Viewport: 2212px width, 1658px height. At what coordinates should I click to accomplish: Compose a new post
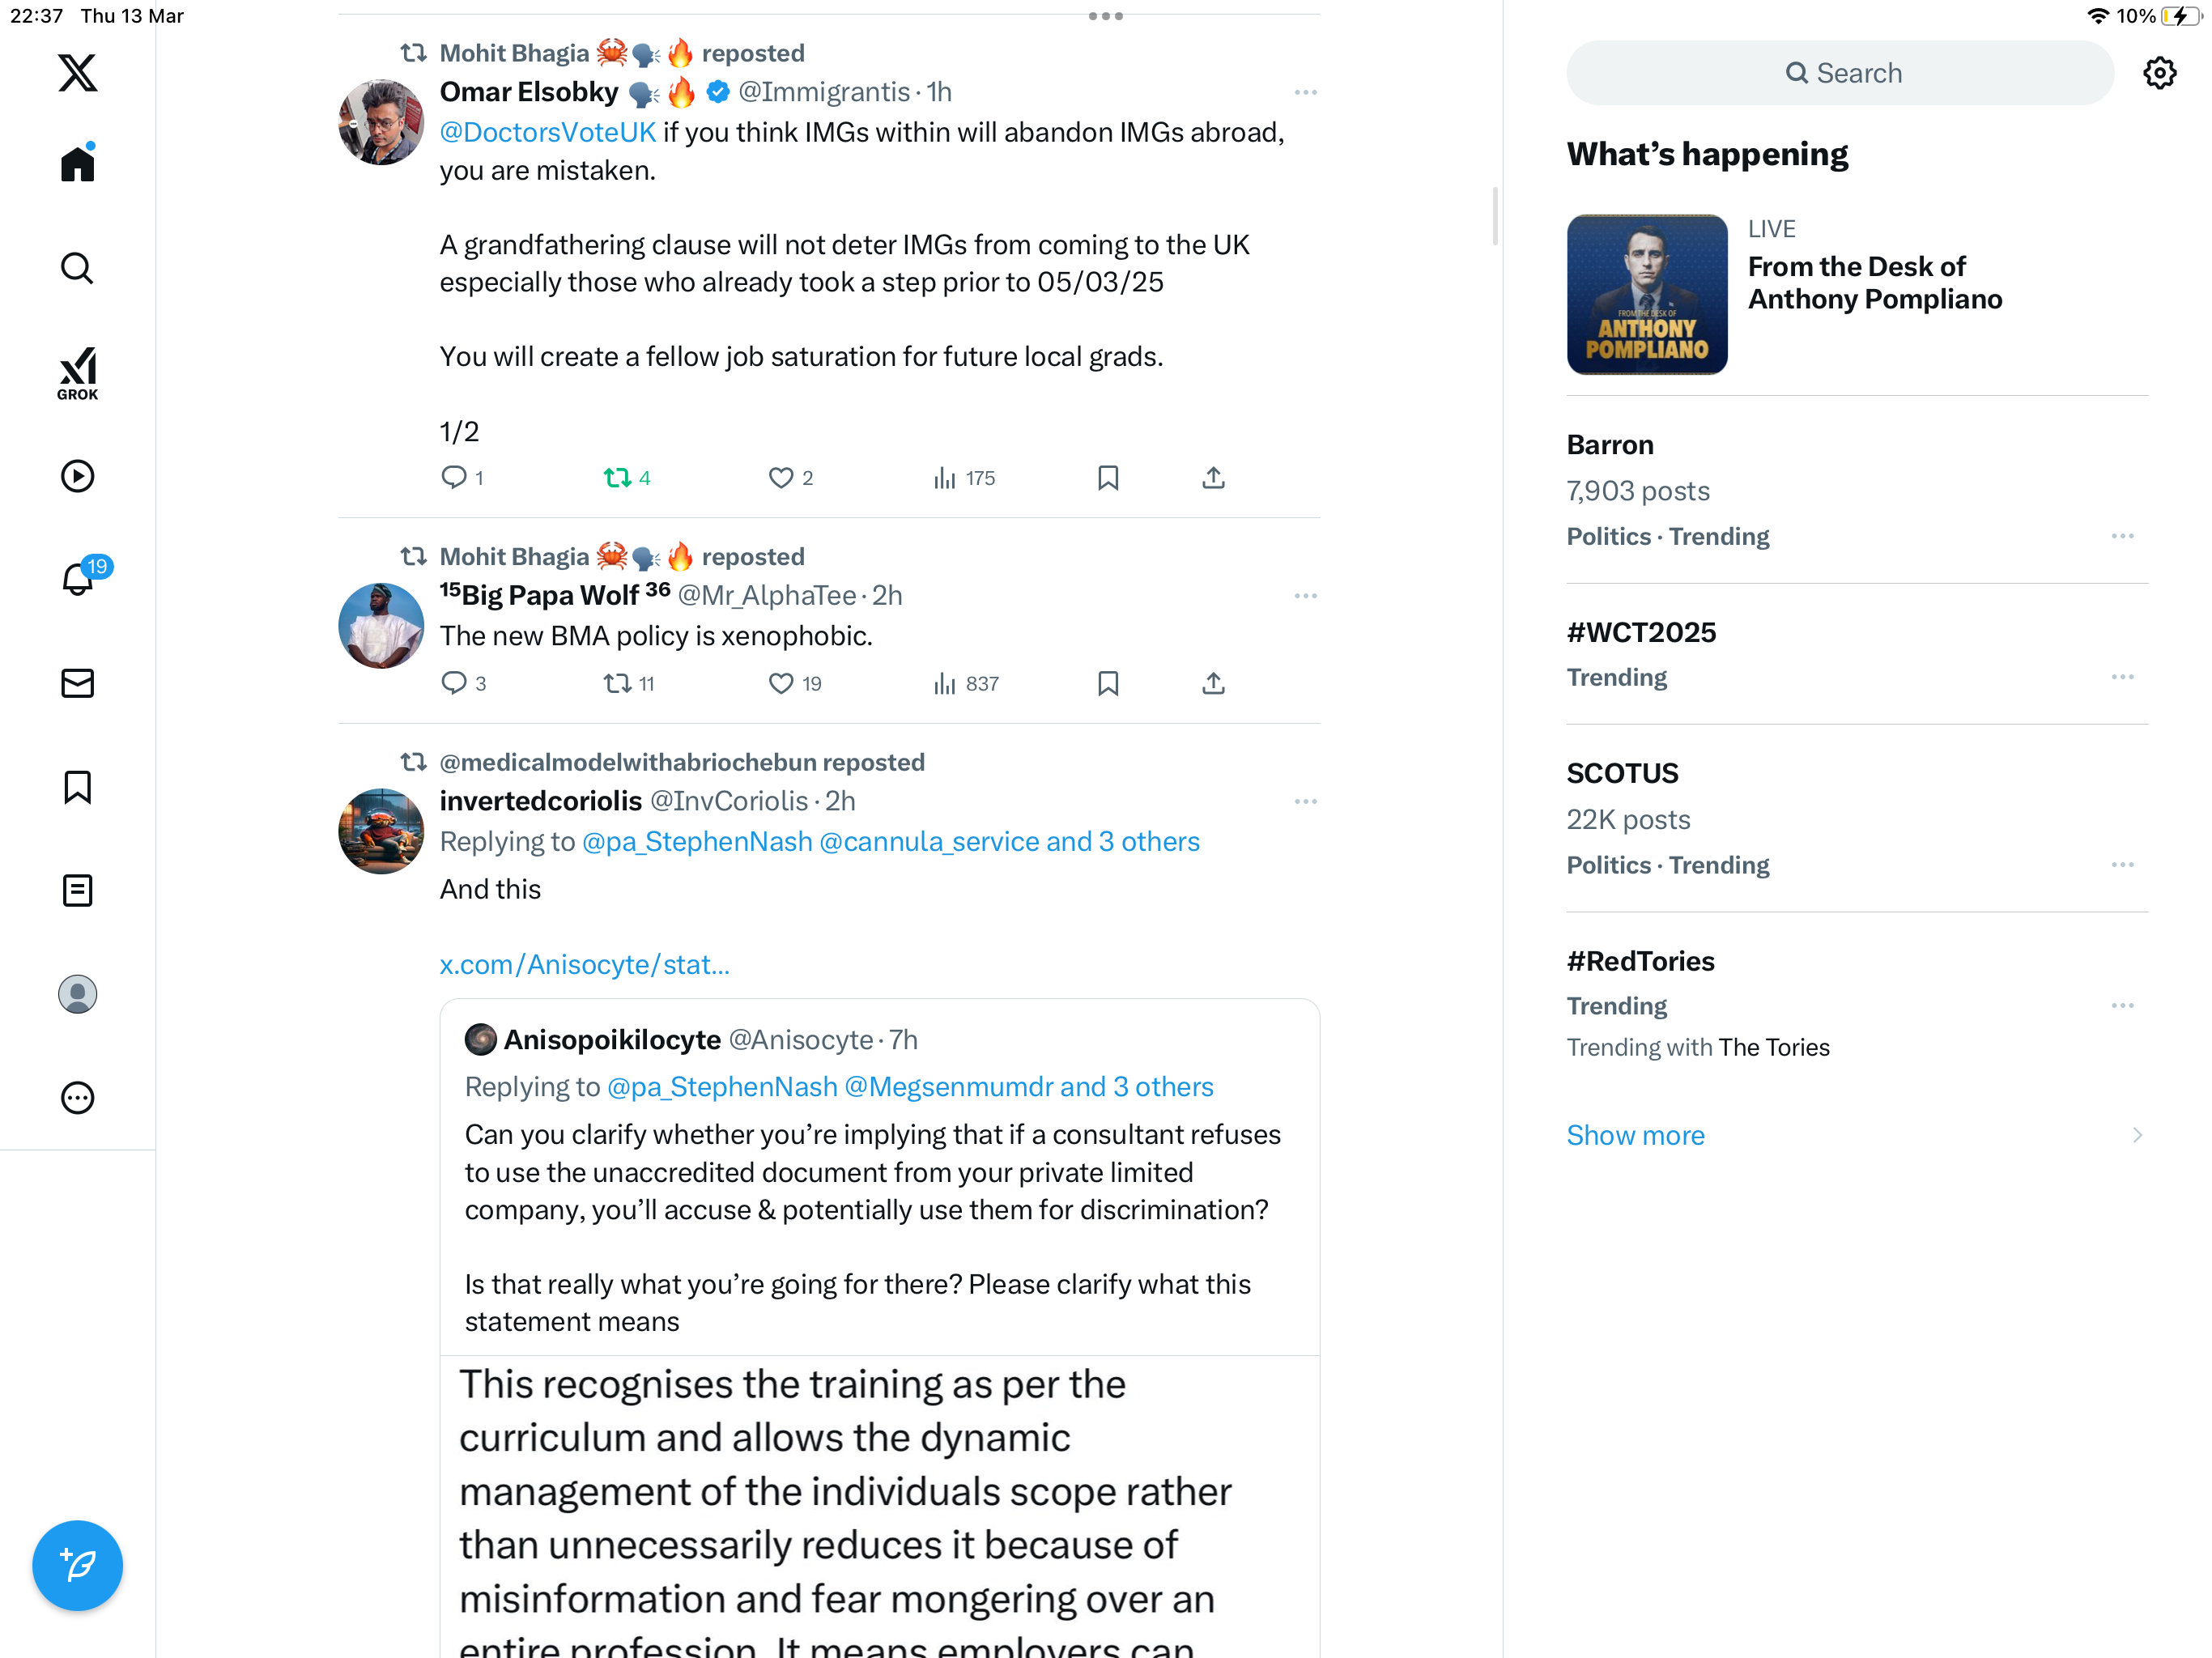(x=77, y=1565)
